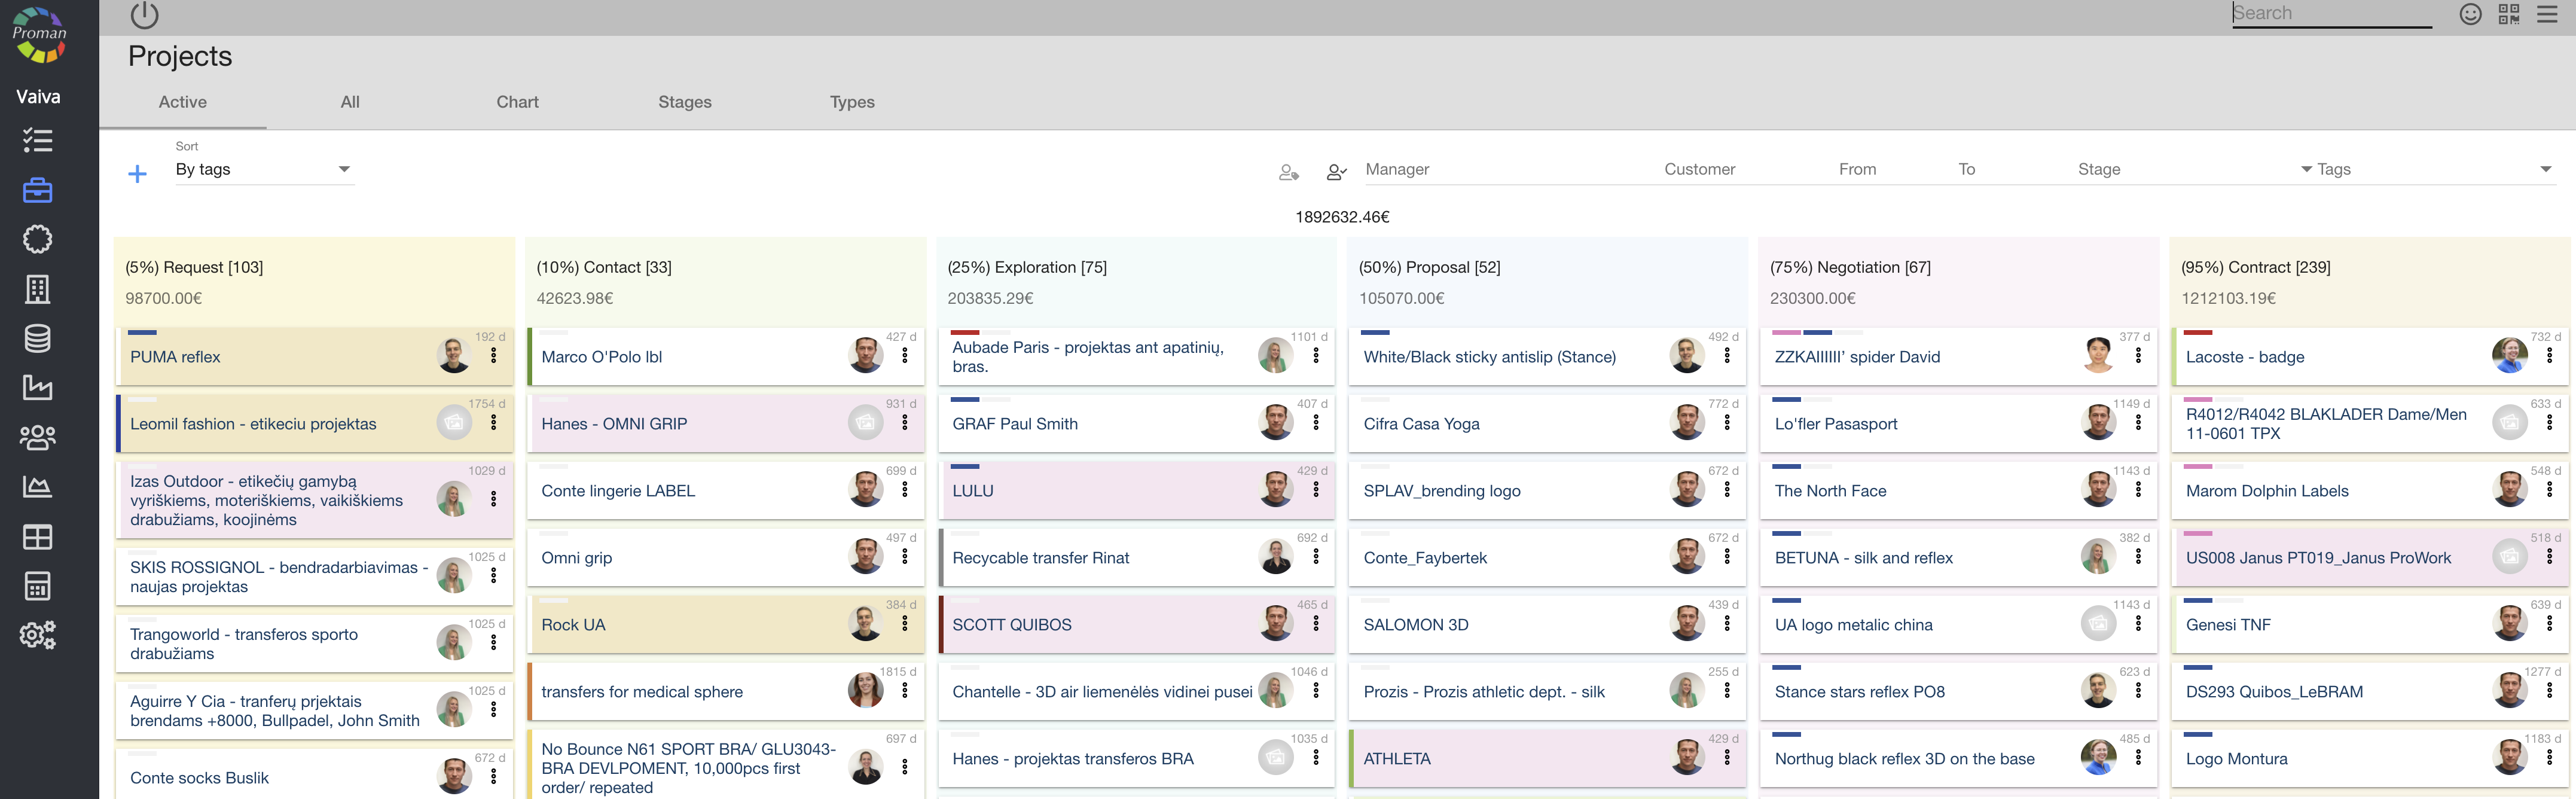Open options menu for Lacoste - badge
This screenshot has width=2576, height=799.
point(2549,355)
